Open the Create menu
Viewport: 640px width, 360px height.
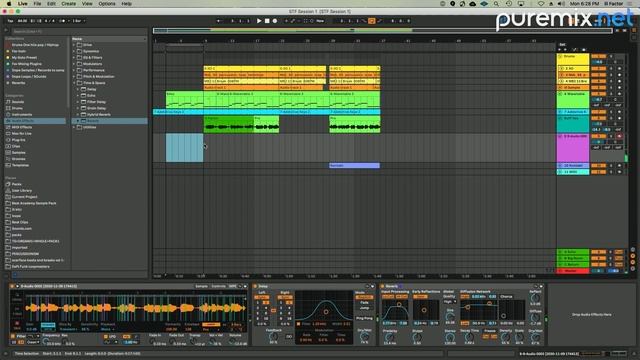pos(69,4)
